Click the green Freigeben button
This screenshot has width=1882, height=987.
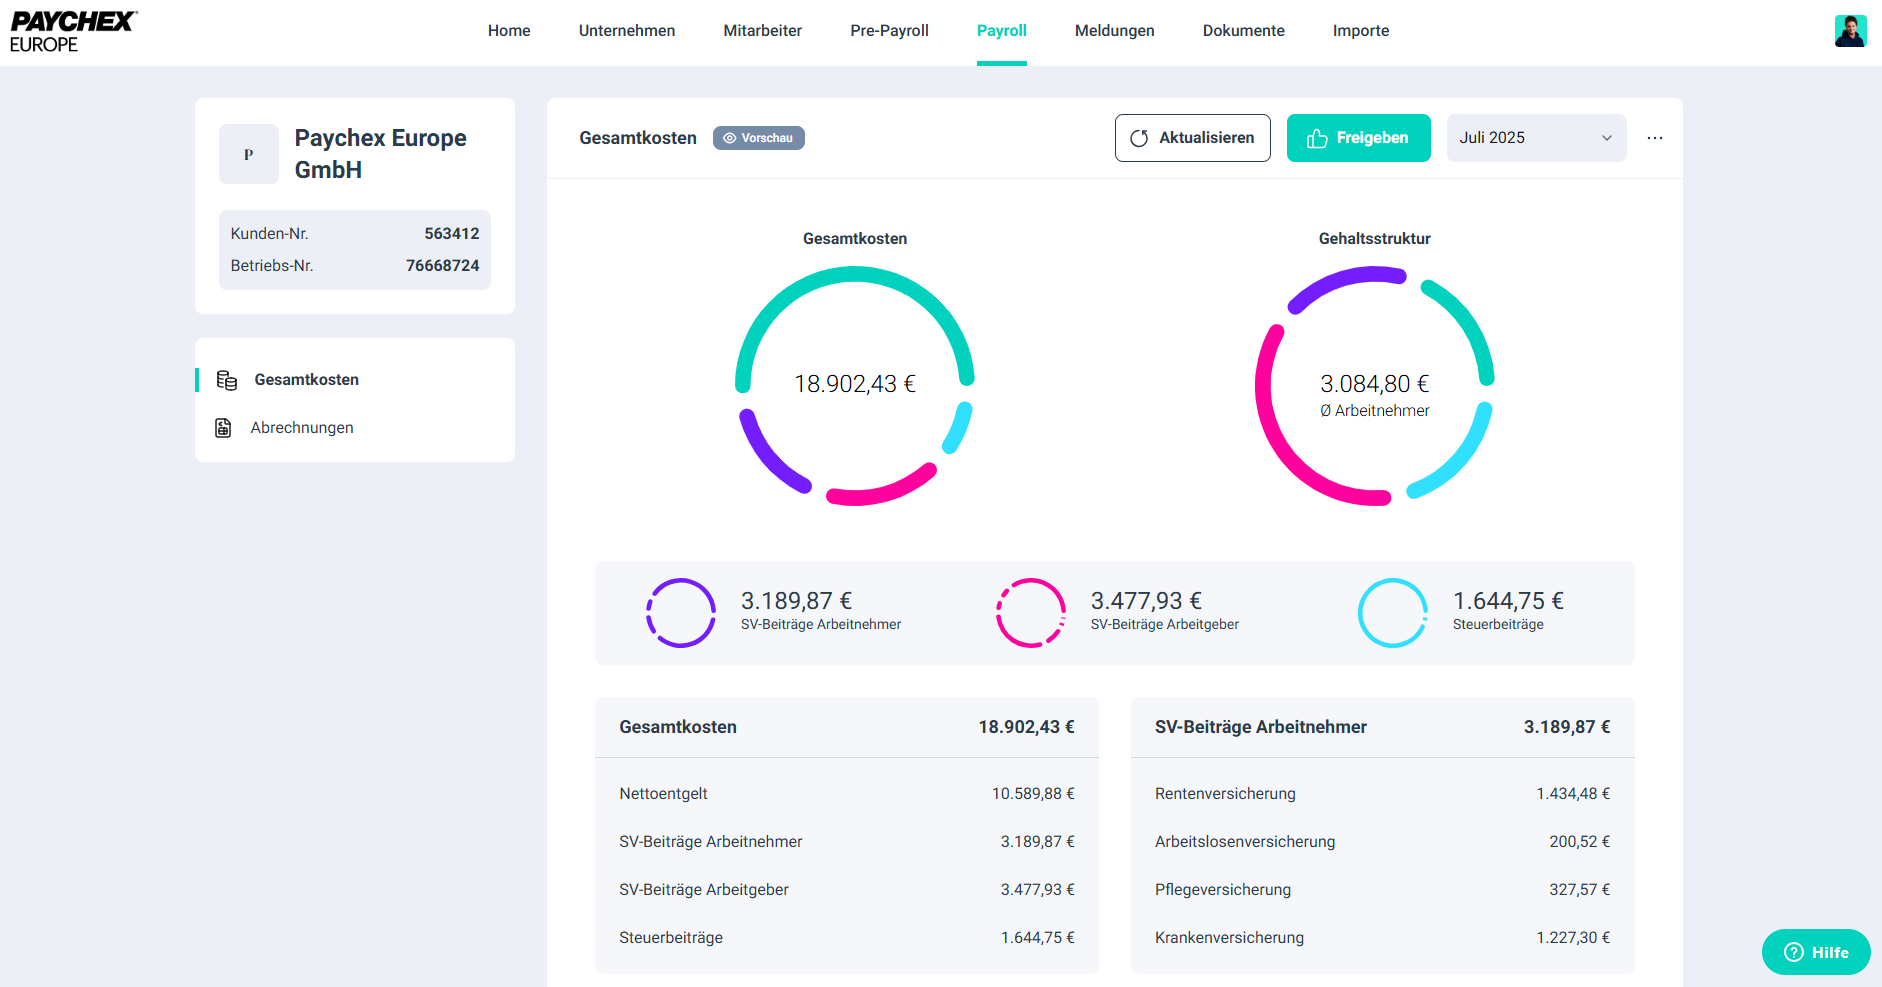click(1358, 138)
